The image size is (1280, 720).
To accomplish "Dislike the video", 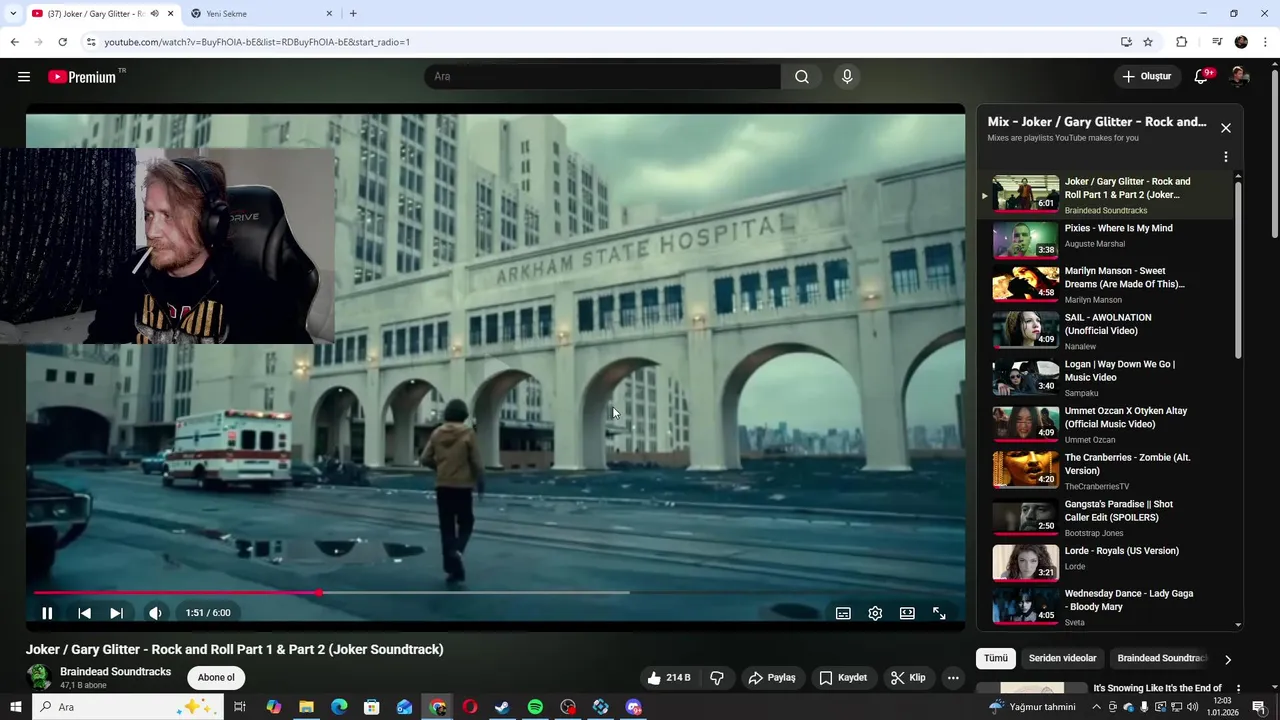I will (717, 677).
